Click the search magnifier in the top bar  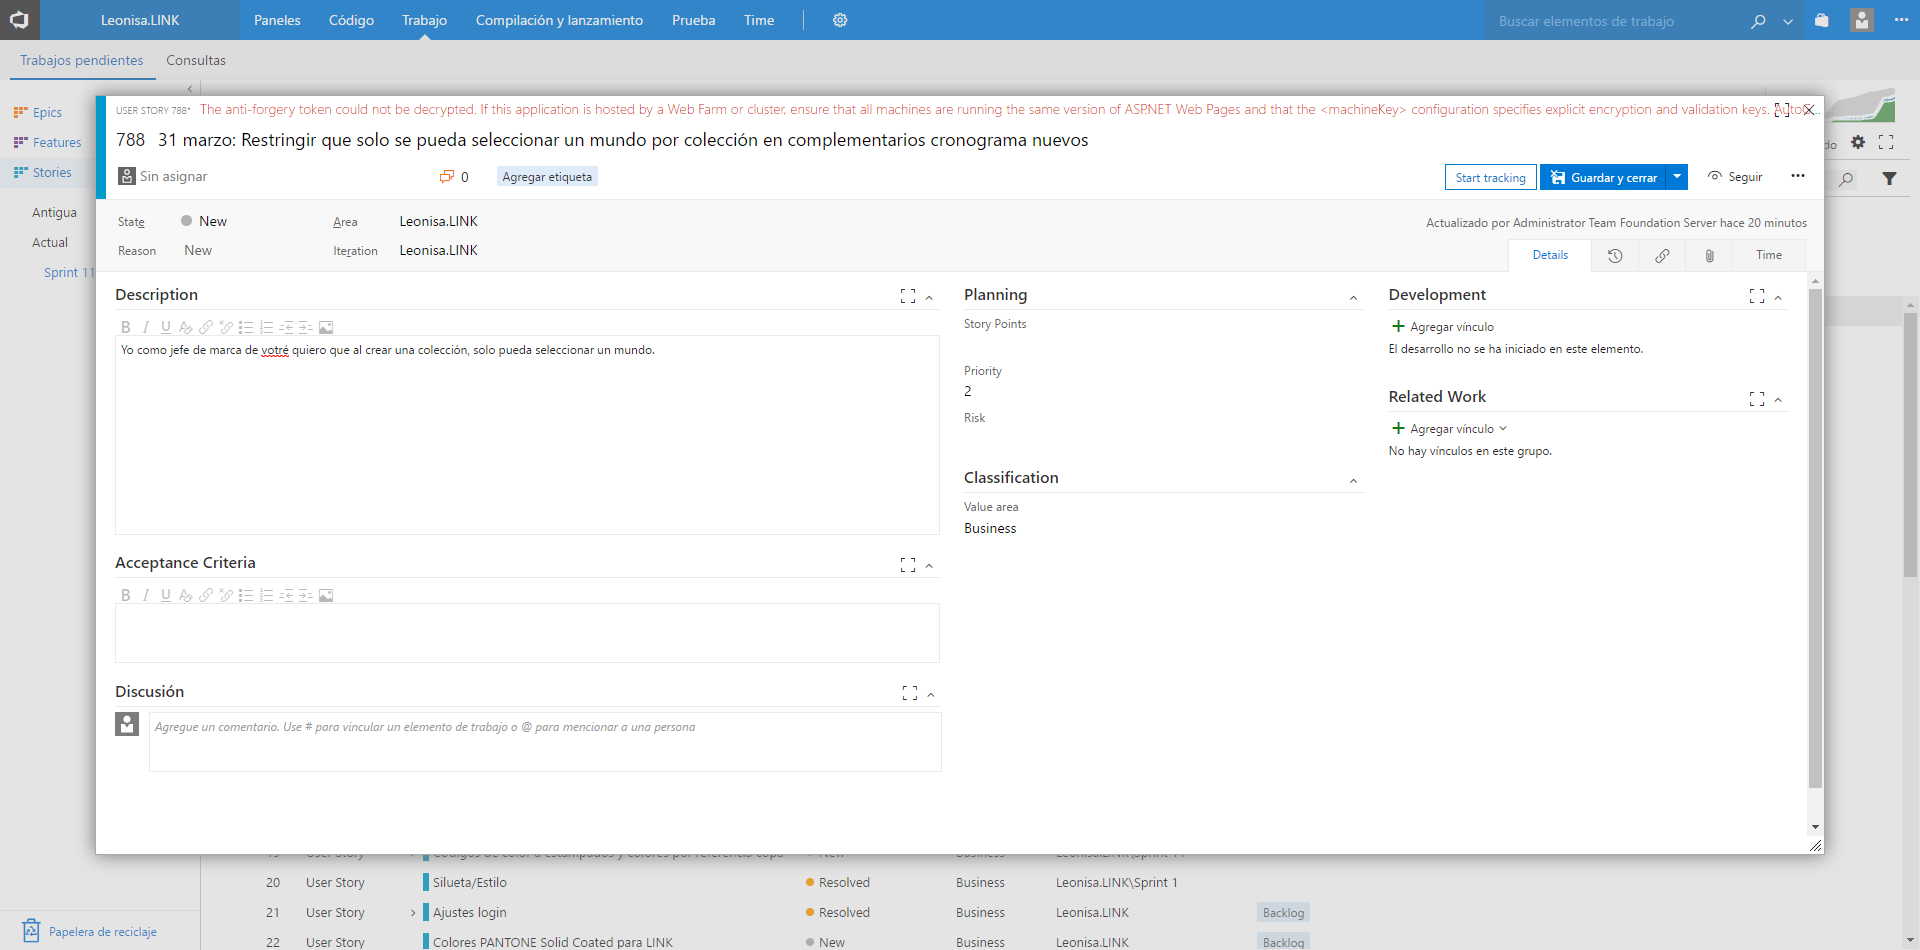1758,21
